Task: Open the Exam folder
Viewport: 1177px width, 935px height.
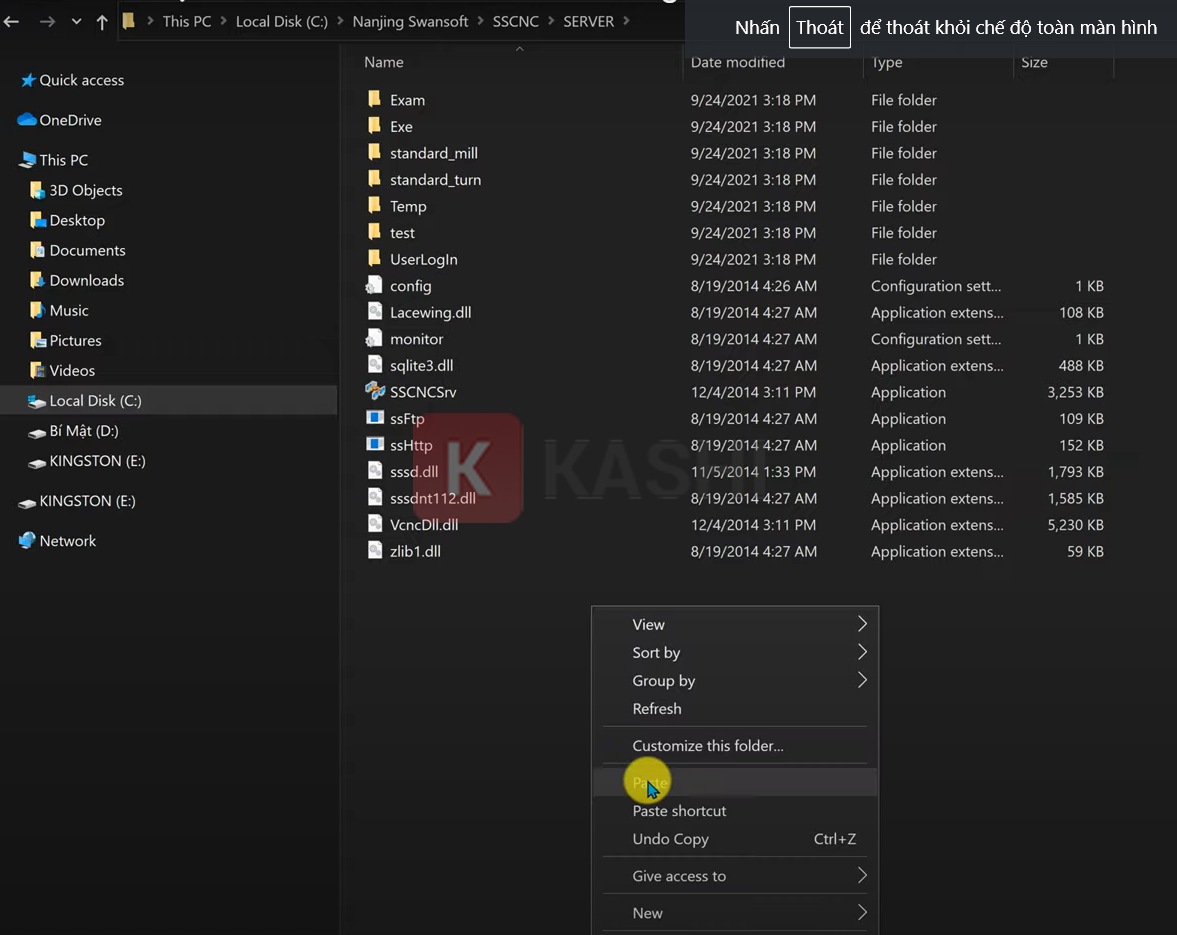Action: tap(406, 100)
